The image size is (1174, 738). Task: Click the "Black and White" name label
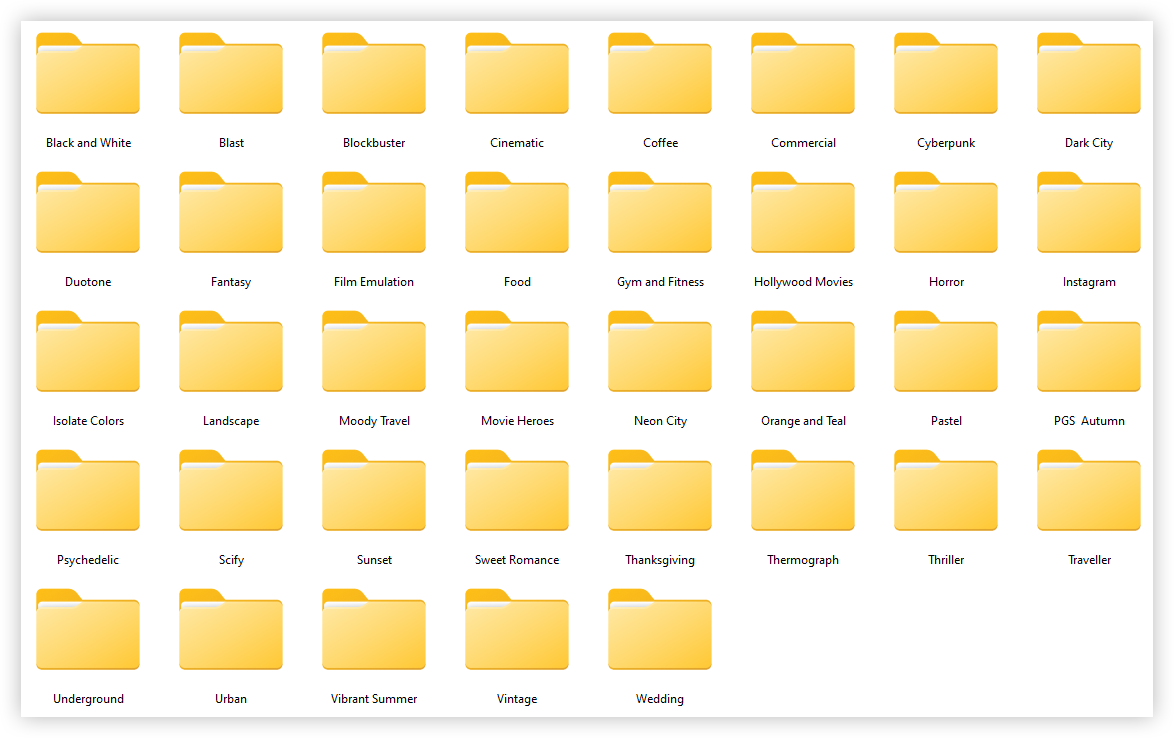click(88, 143)
